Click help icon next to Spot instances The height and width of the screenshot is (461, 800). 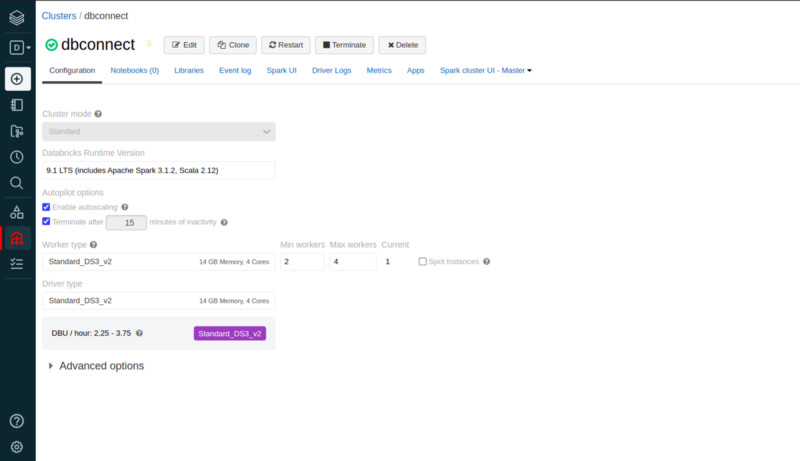click(x=487, y=262)
